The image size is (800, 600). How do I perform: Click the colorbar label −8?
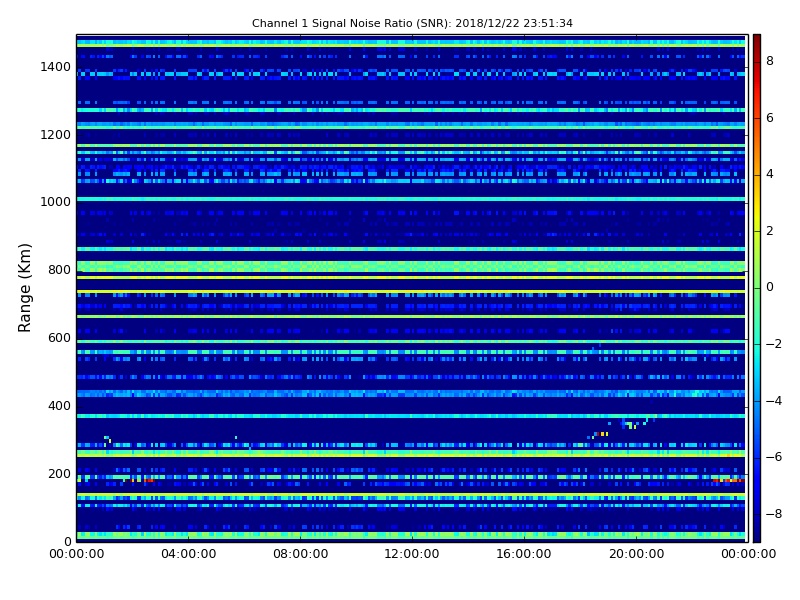pos(774,514)
